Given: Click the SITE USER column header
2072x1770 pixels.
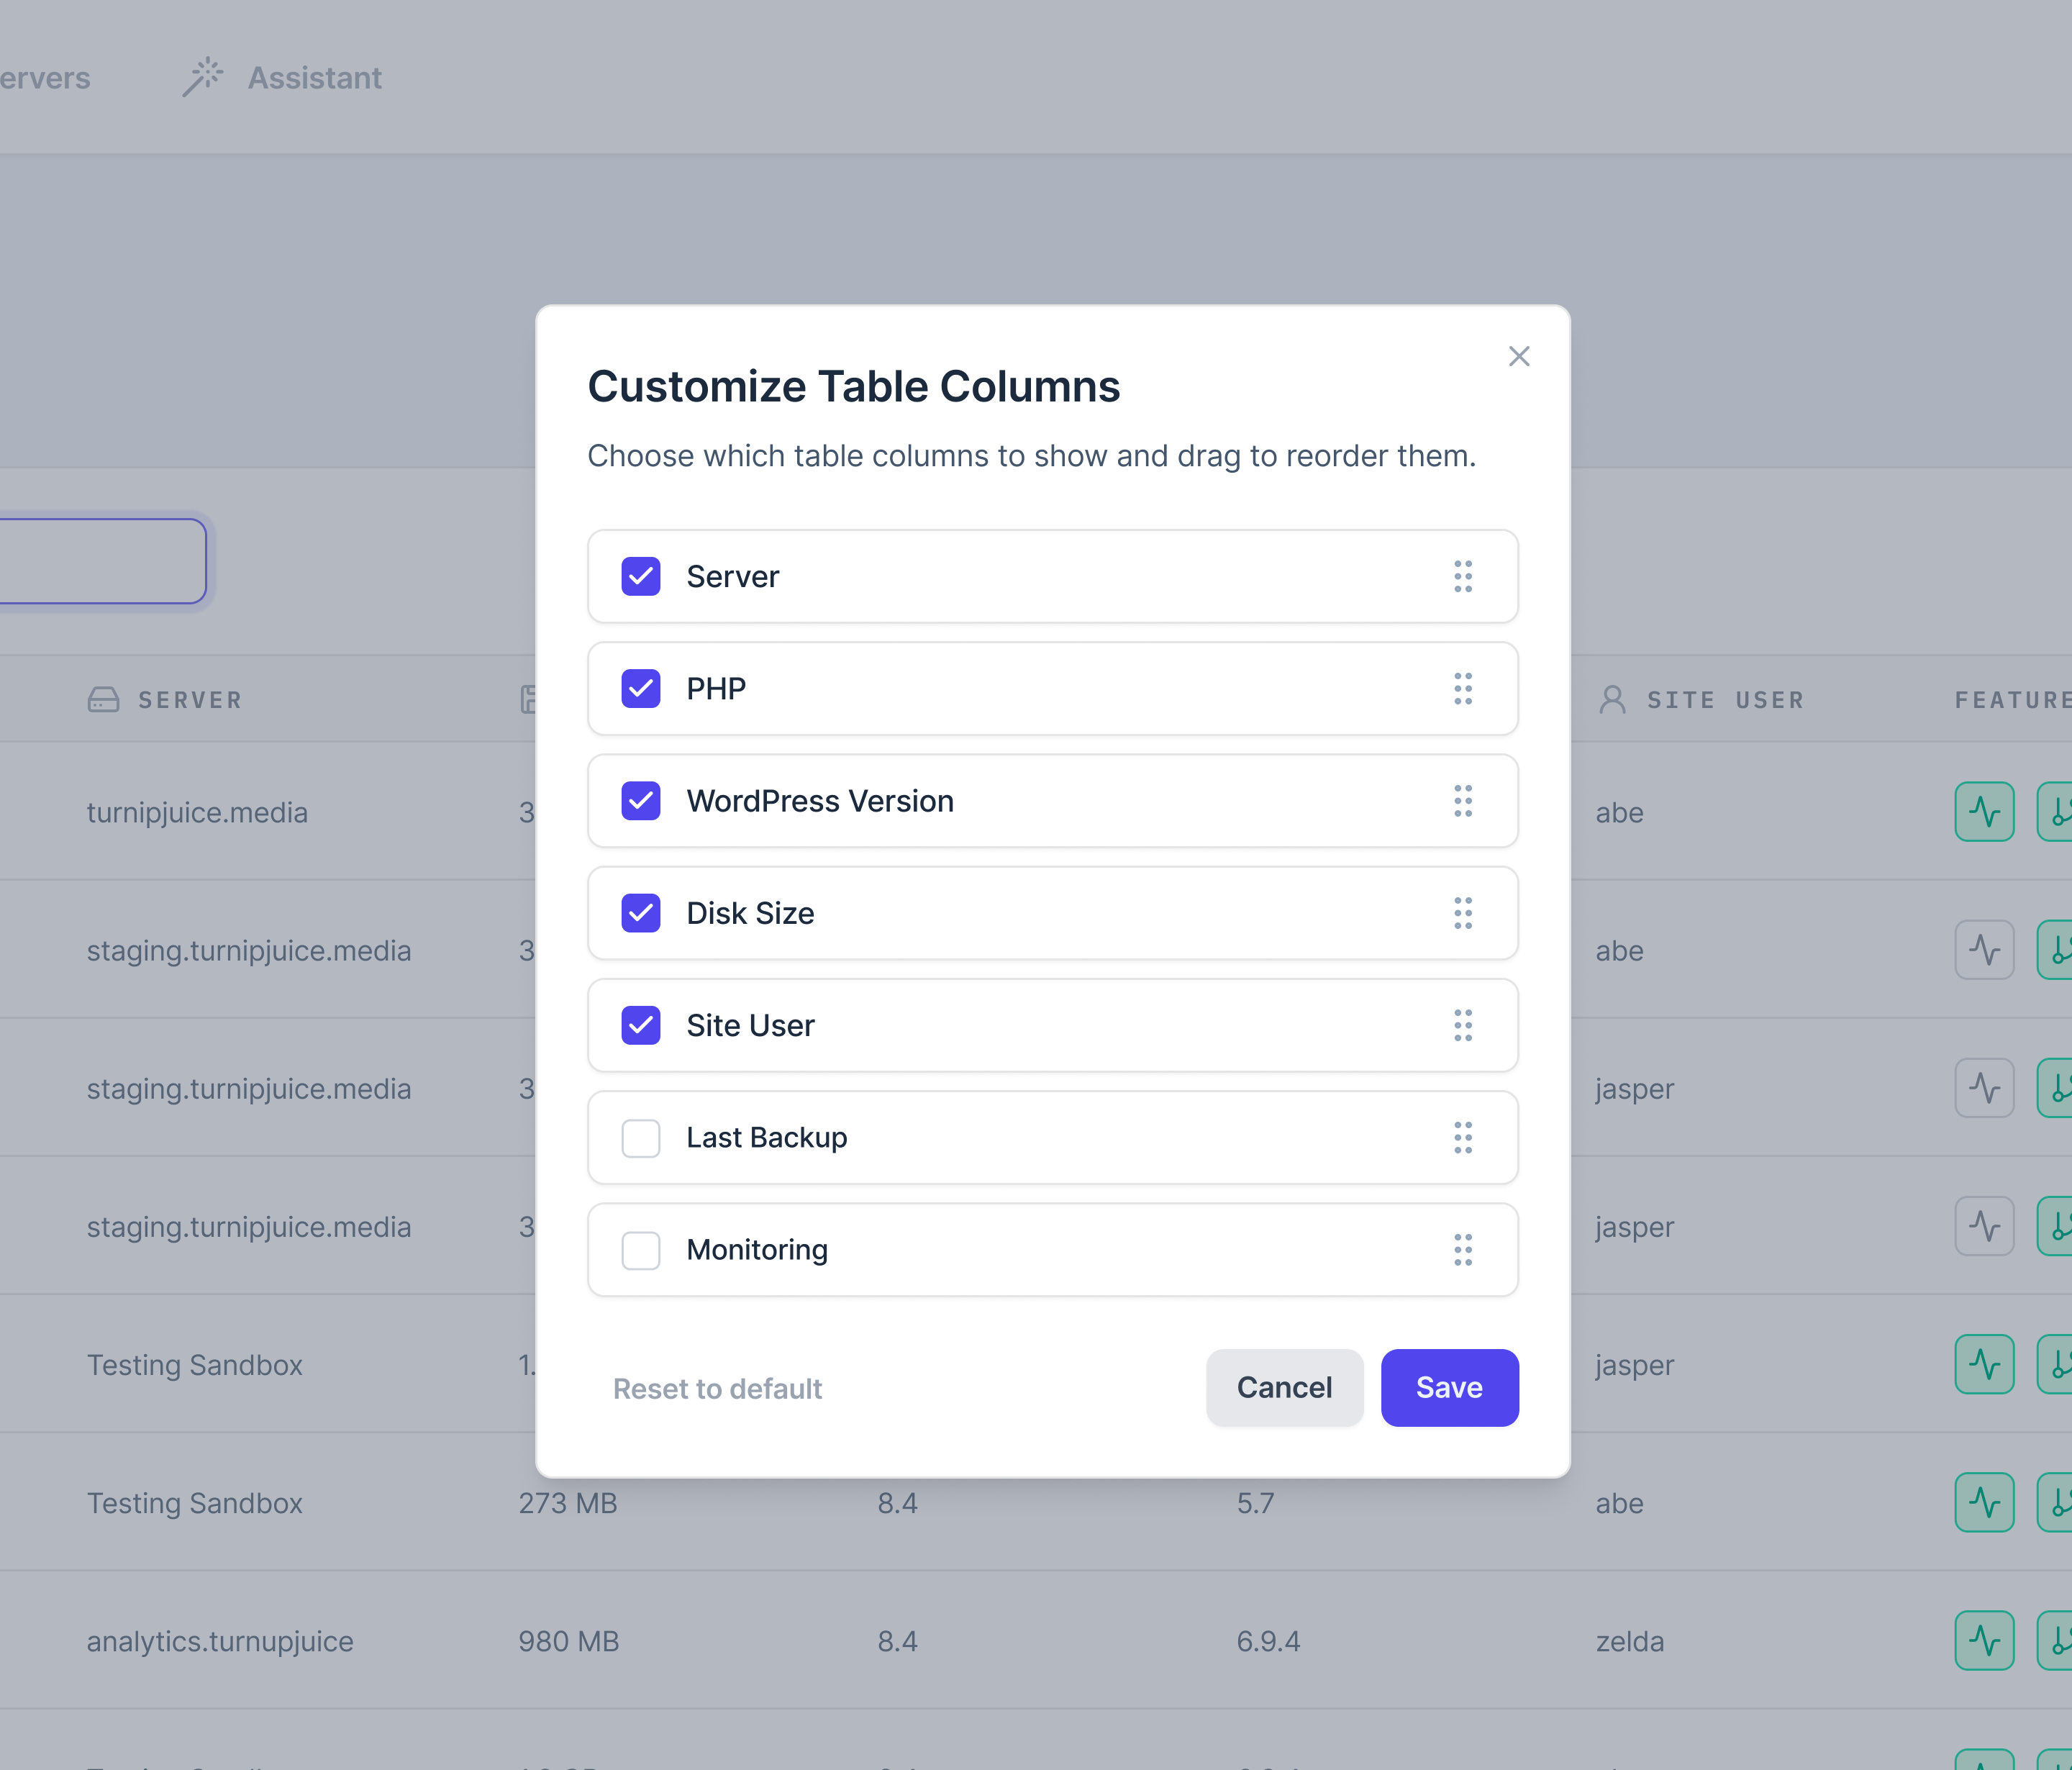Looking at the screenshot, I should pos(1701,700).
